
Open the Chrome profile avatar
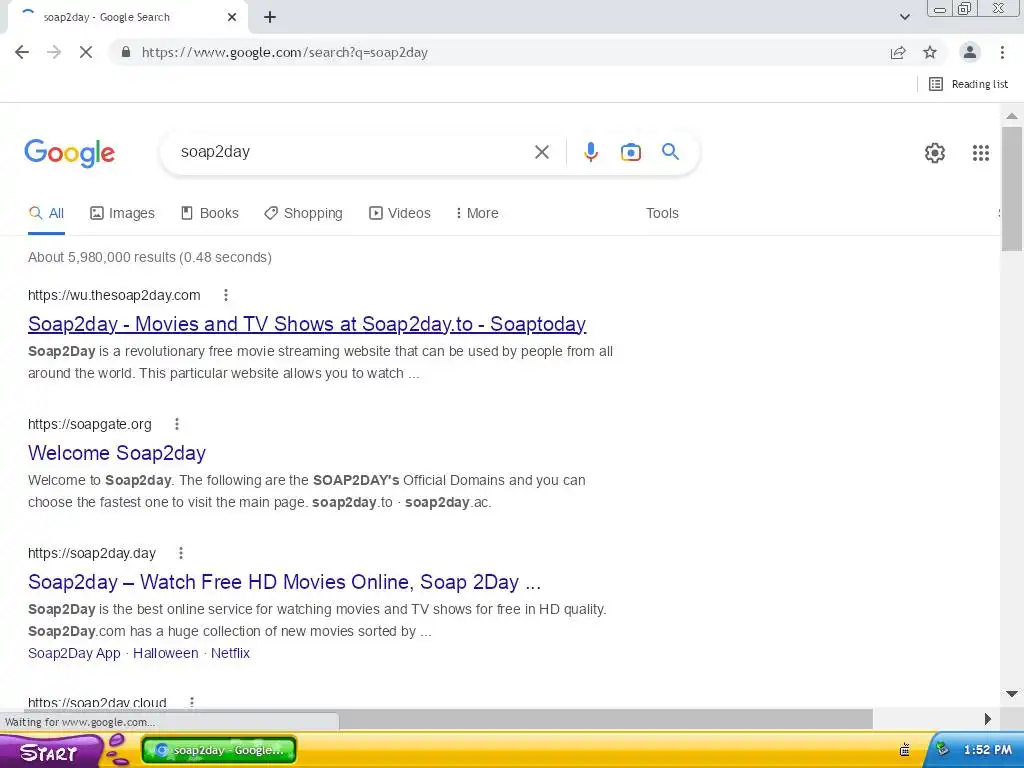[970, 52]
